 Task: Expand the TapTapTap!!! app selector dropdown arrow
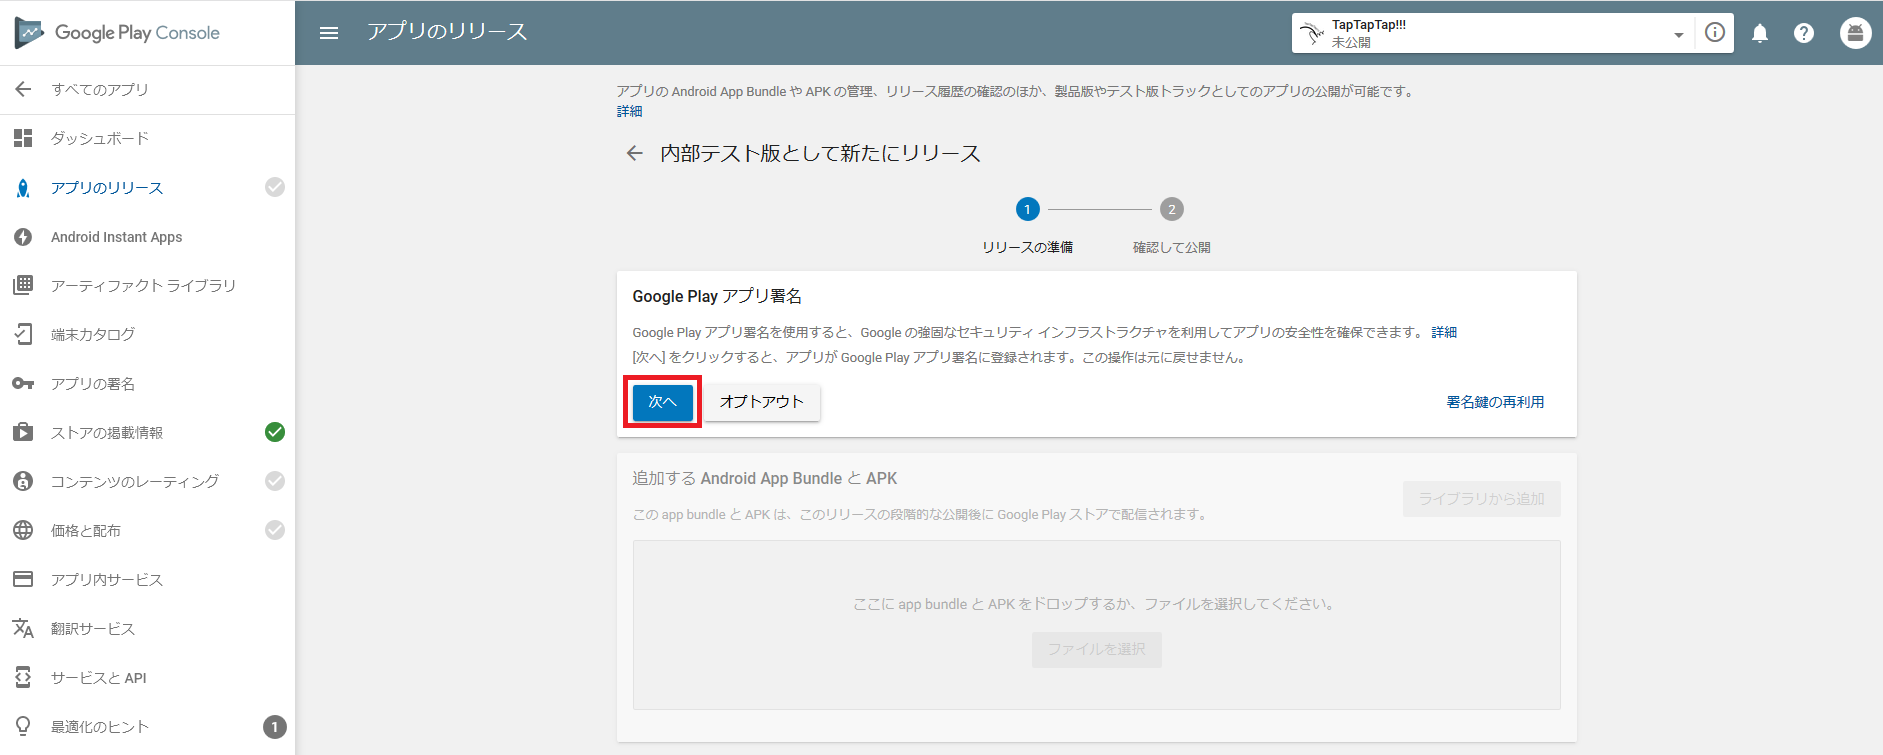pyautogui.click(x=1678, y=35)
